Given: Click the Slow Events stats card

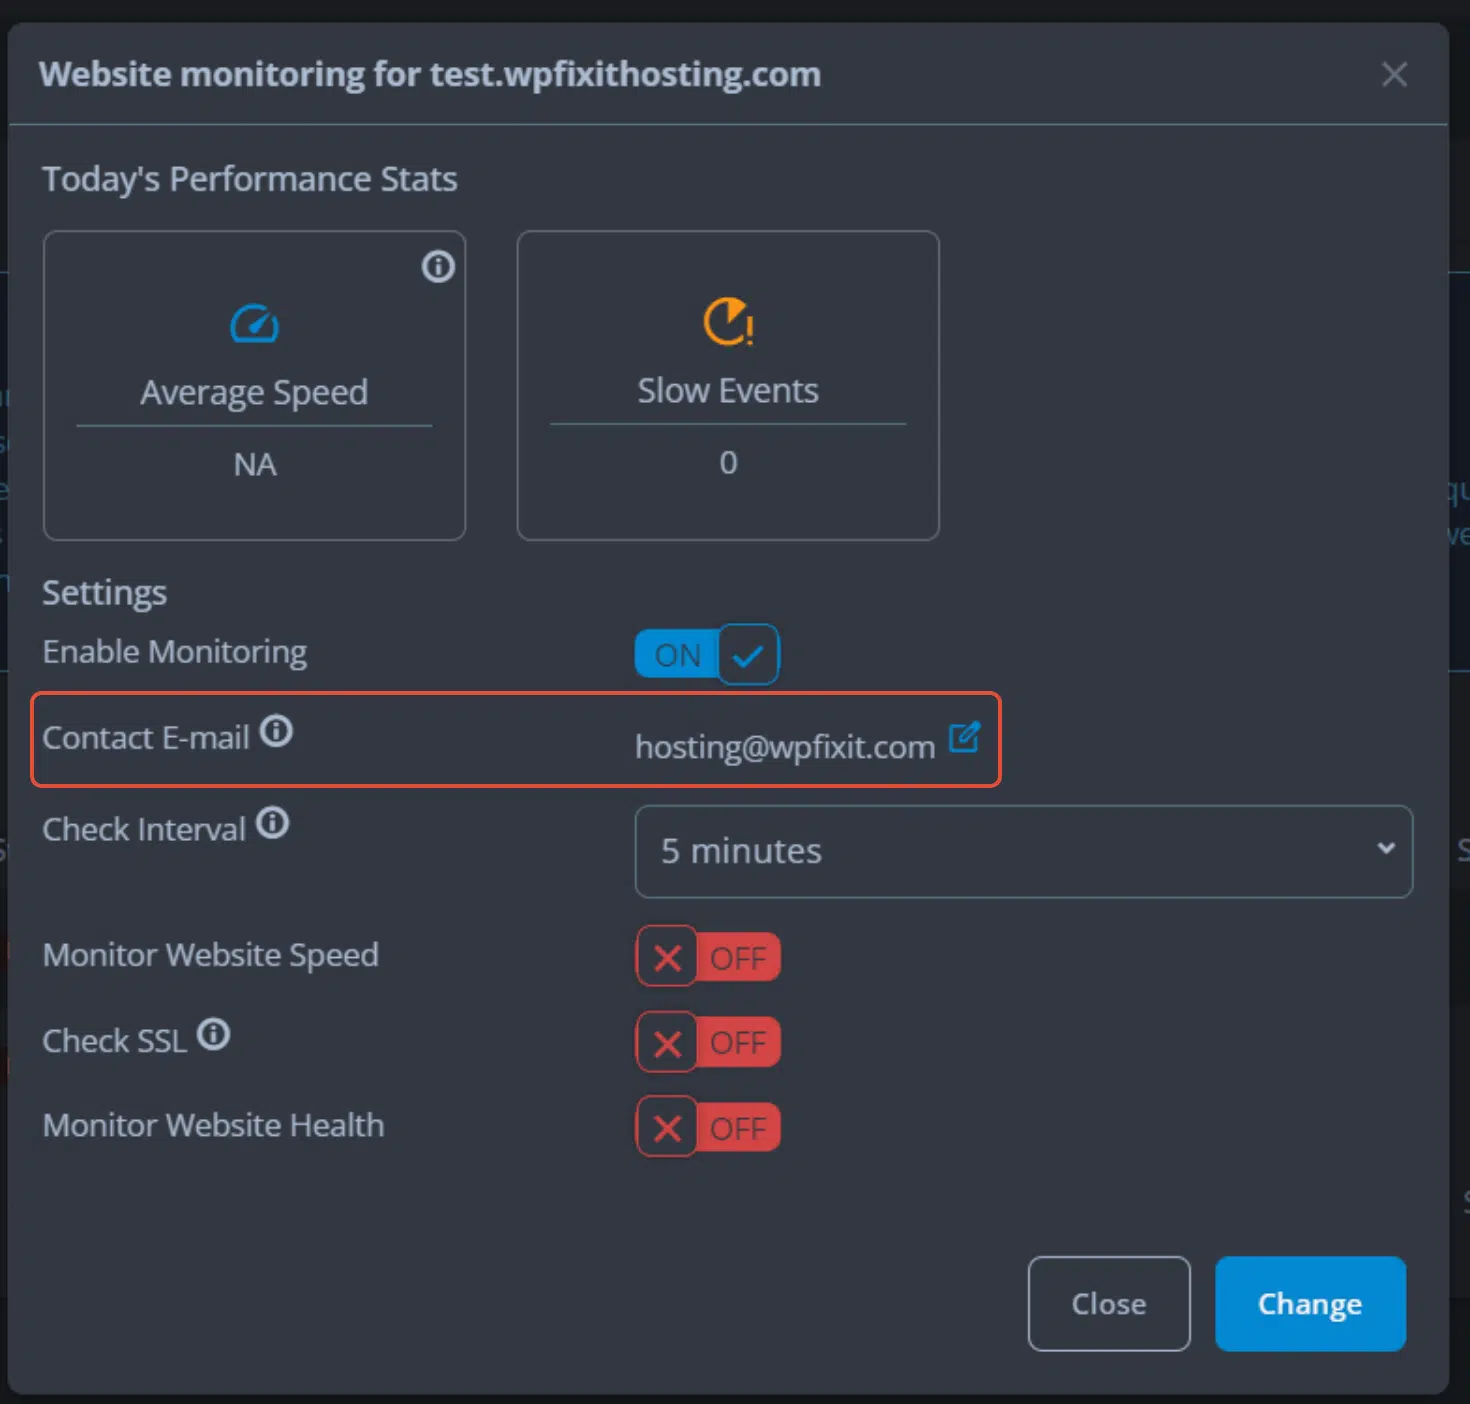Looking at the screenshot, I should tap(728, 386).
